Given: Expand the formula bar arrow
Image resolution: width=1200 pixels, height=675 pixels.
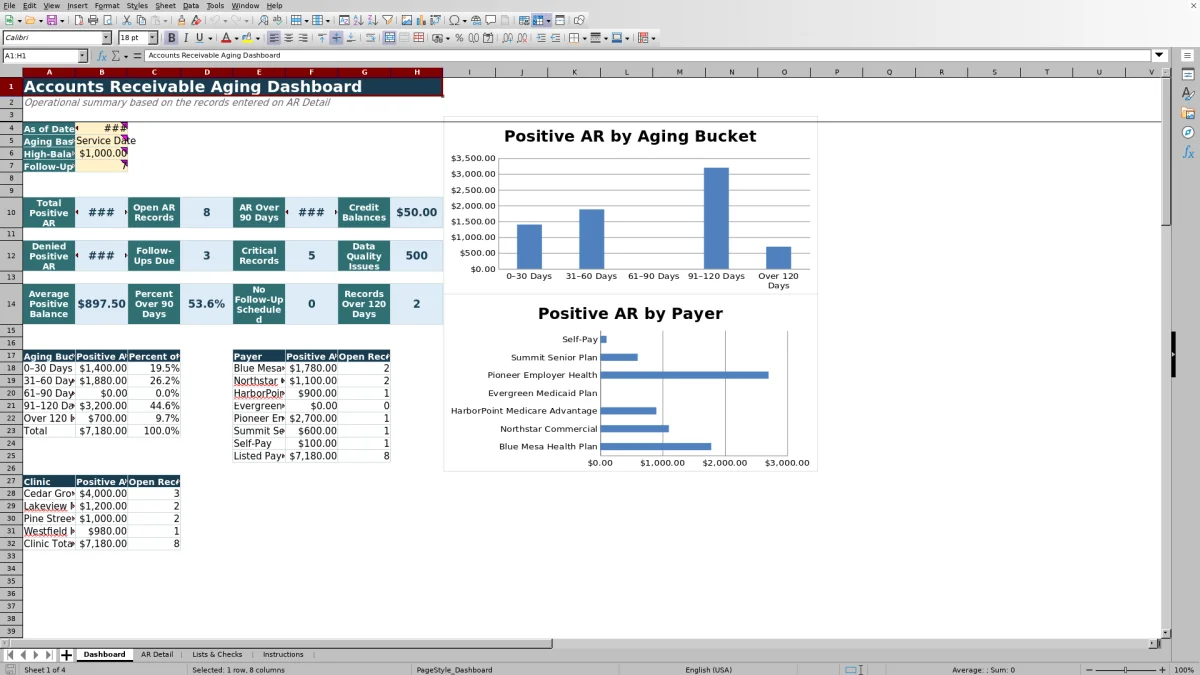Looking at the screenshot, I should (1159, 56).
